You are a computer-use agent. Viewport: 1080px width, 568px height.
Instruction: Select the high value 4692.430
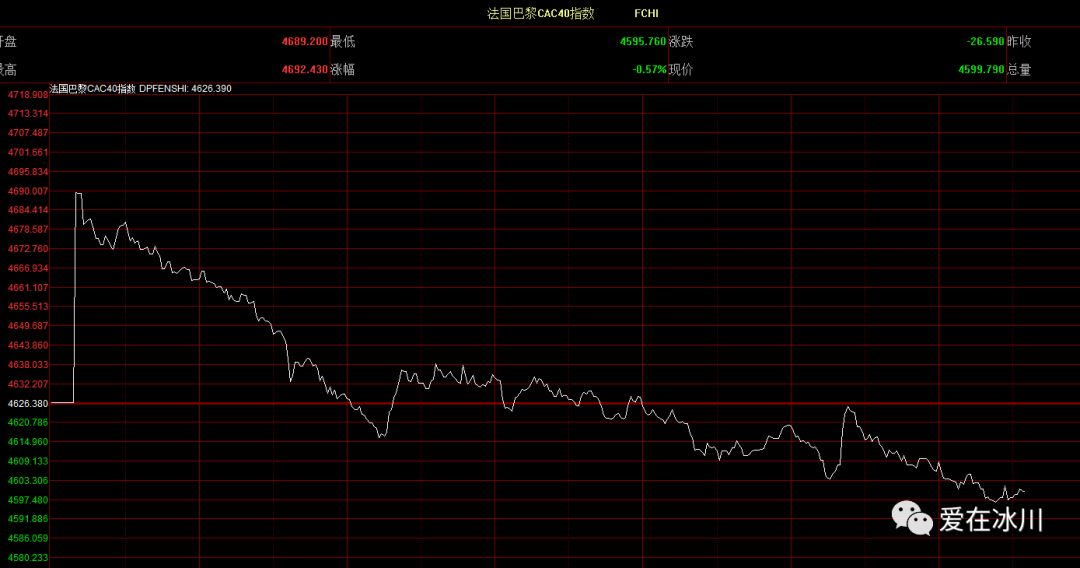pyautogui.click(x=304, y=70)
